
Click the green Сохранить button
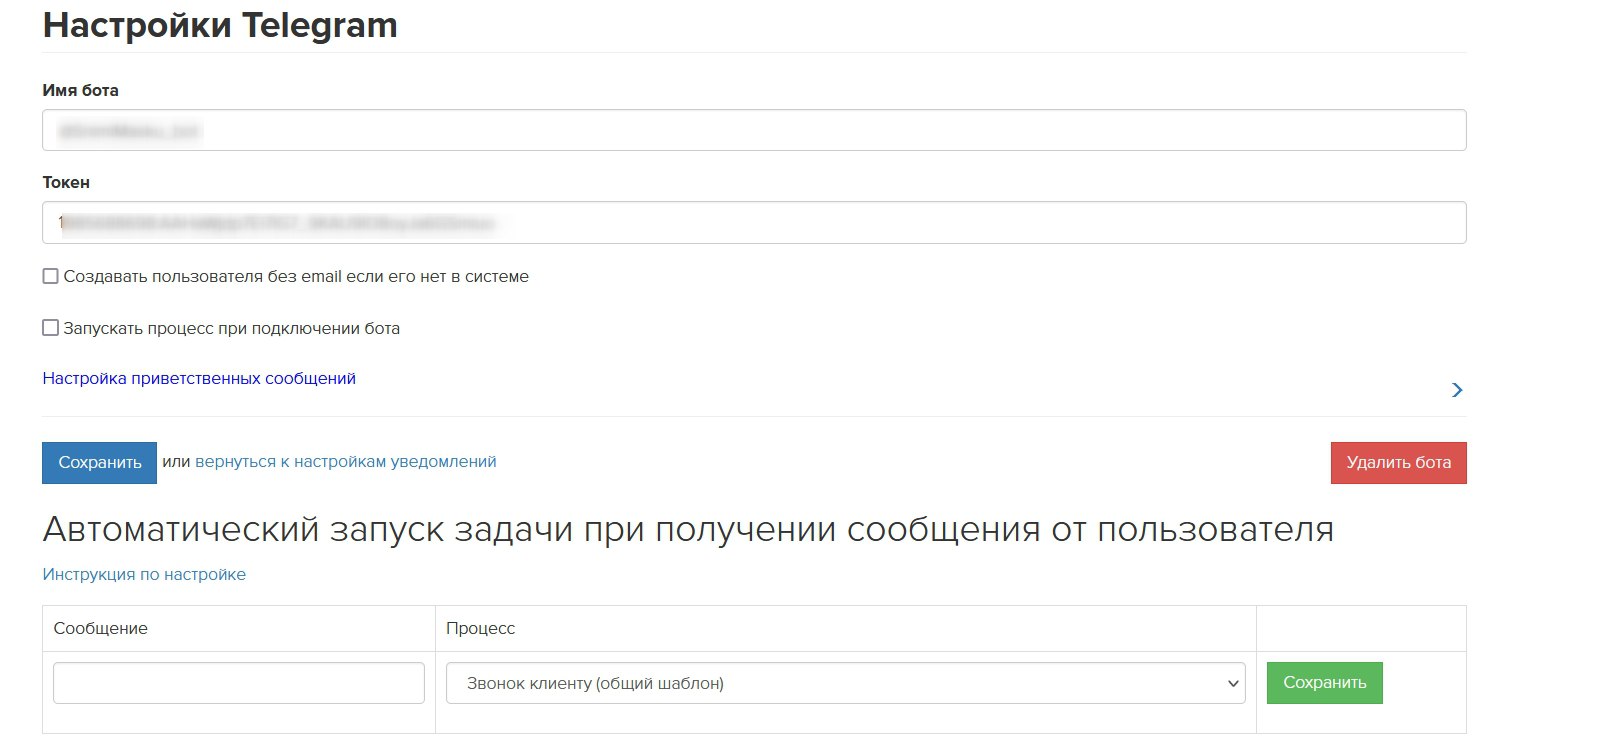click(1324, 683)
